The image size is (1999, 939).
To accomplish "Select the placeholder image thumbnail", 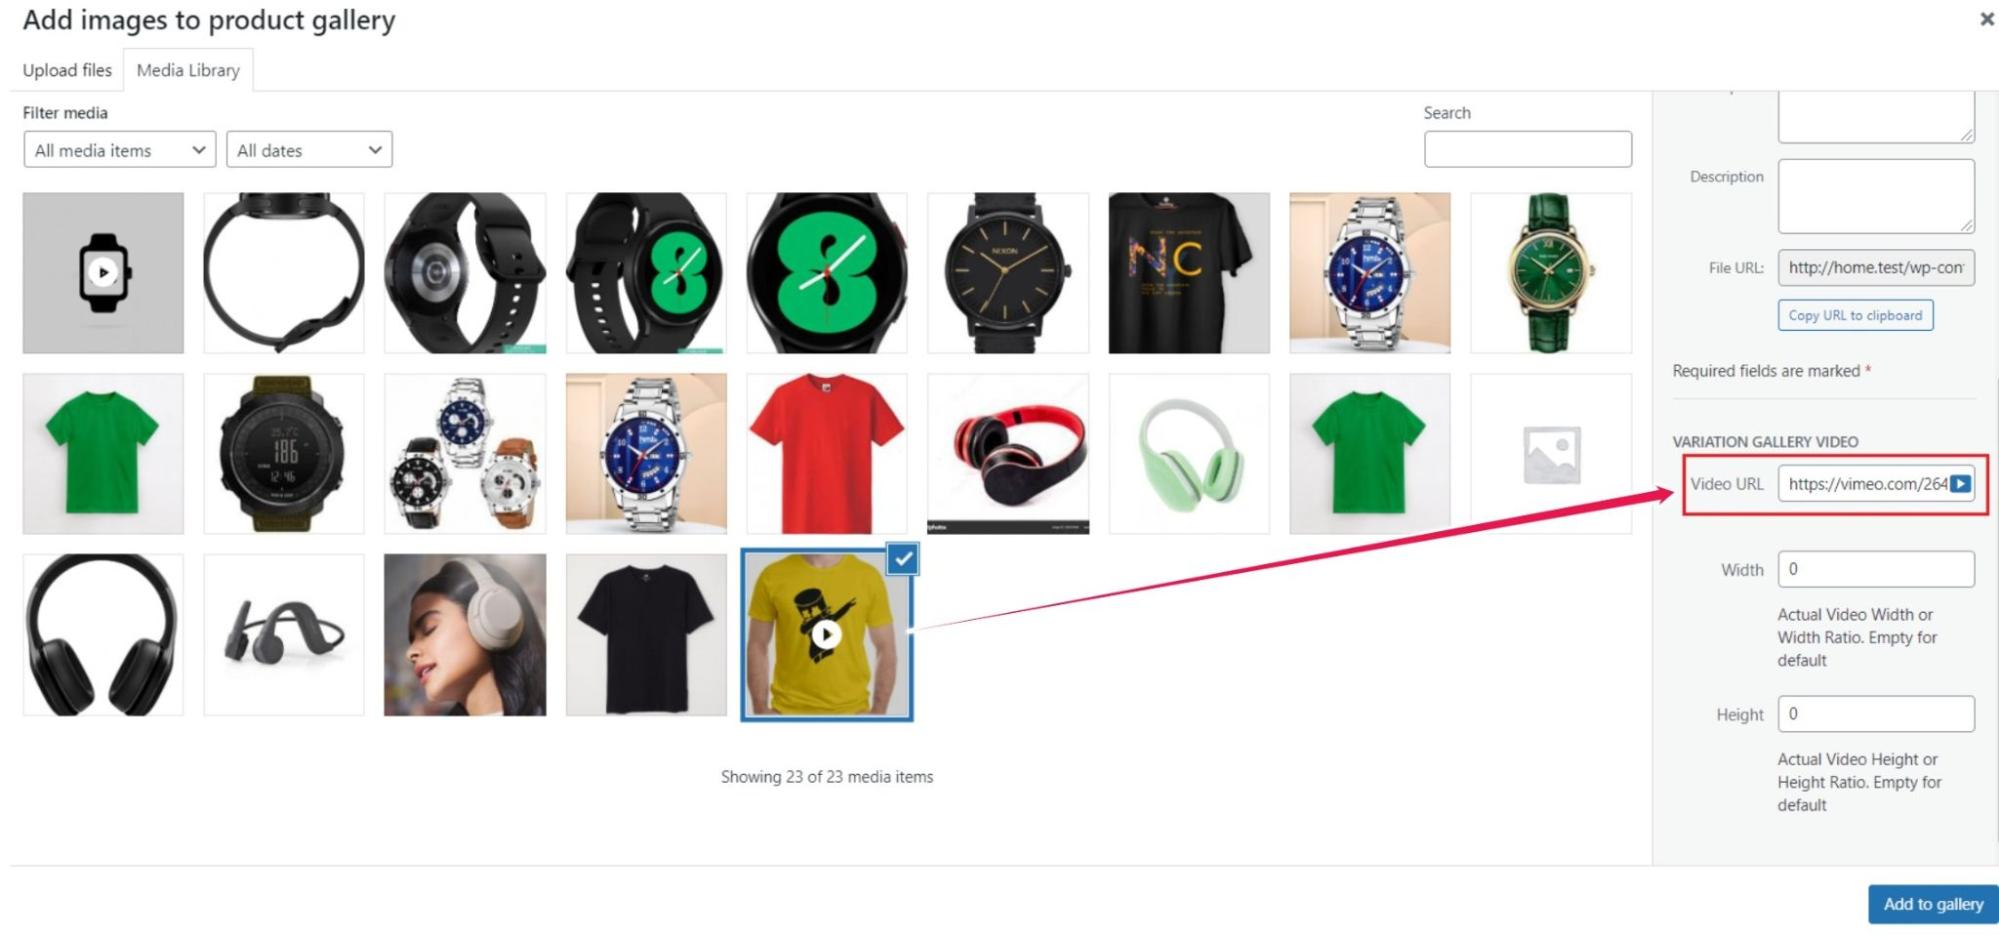I will [1551, 454].
